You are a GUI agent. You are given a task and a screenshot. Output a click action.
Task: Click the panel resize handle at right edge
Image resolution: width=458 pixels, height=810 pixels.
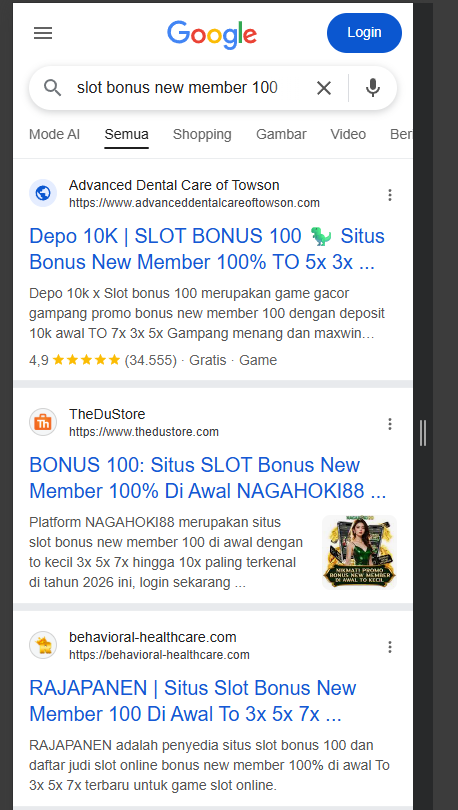(x=423, y=433)
